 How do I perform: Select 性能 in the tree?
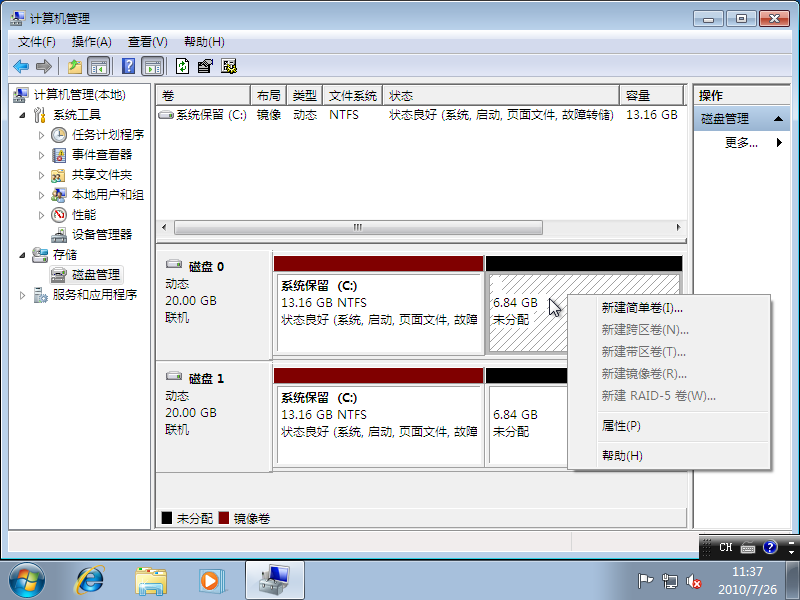[84, 215]
